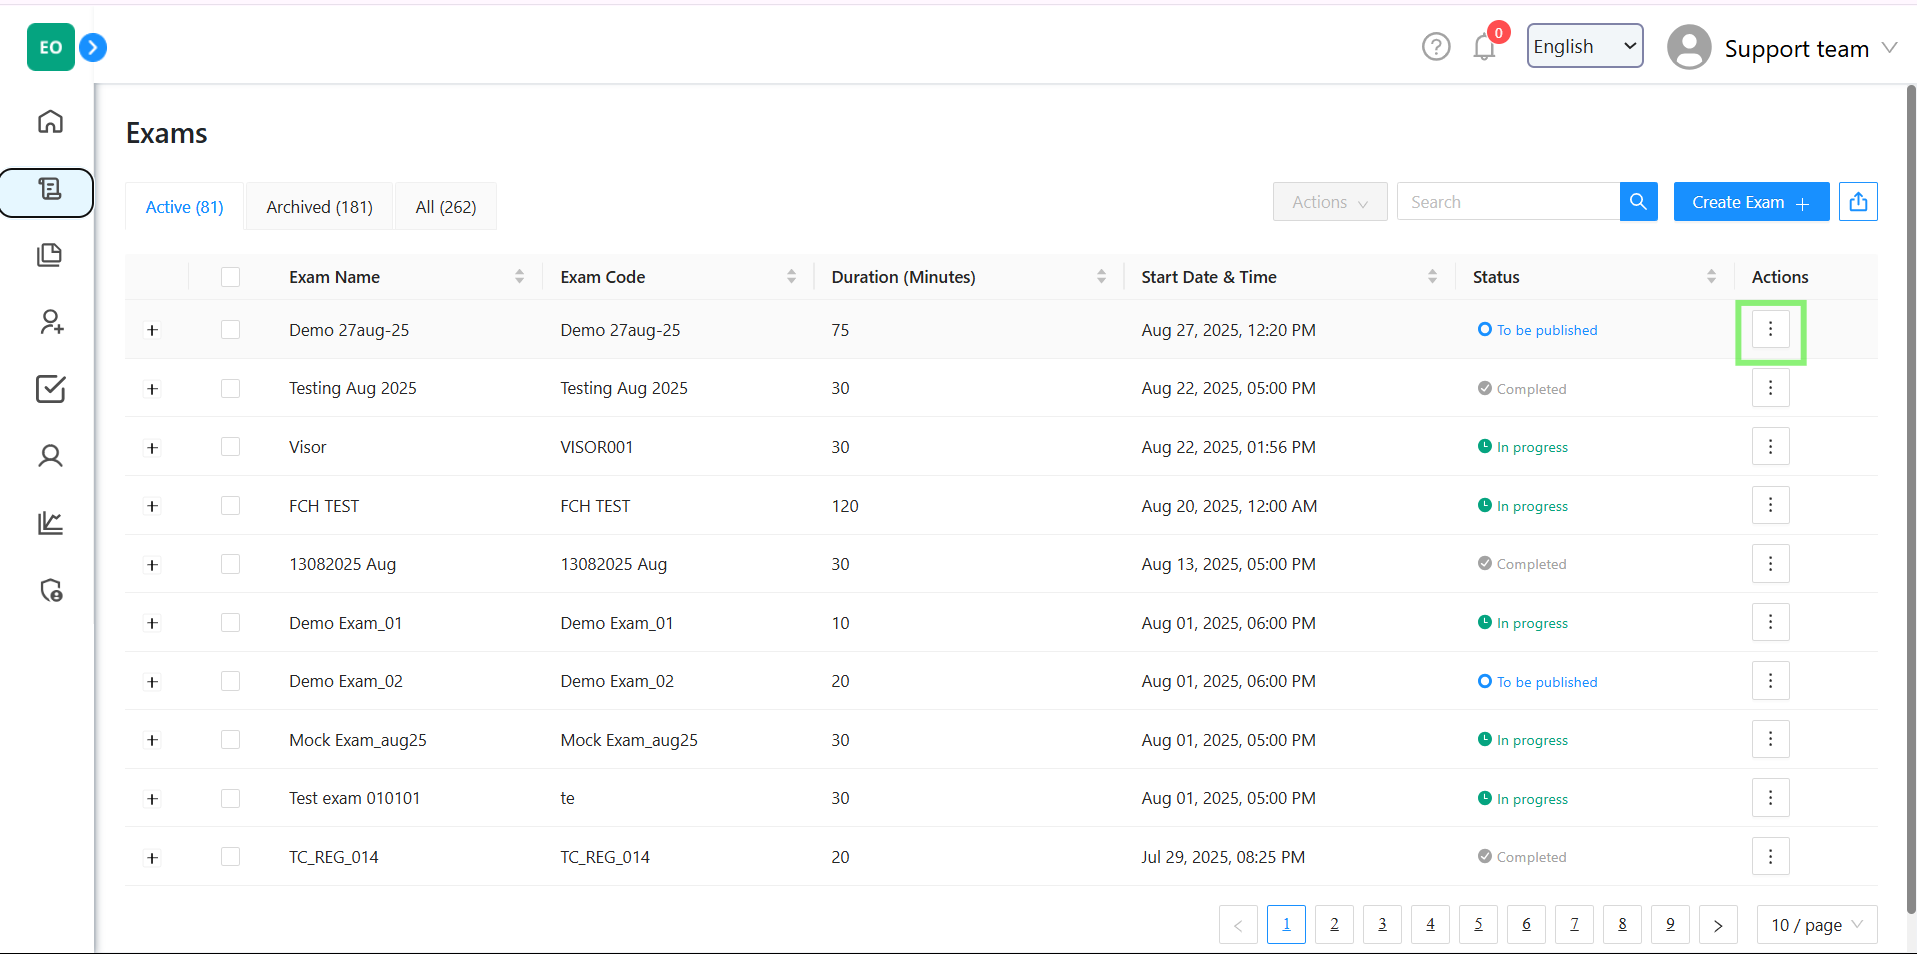Click the help question mark icon
This screenshot has height=954, width=1917.
click(1436, 47)
